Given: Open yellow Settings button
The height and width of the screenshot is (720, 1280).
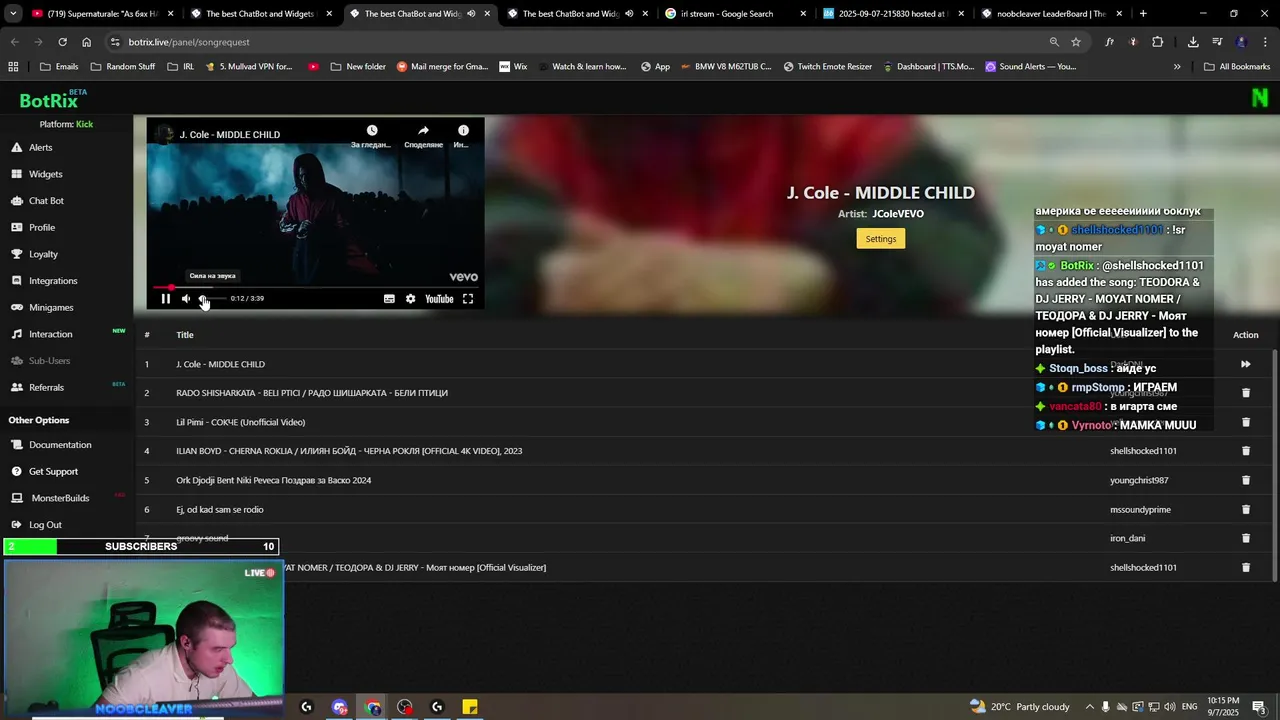Looking at the screenshot, I should pyautogui.click(x=880, y=238).
